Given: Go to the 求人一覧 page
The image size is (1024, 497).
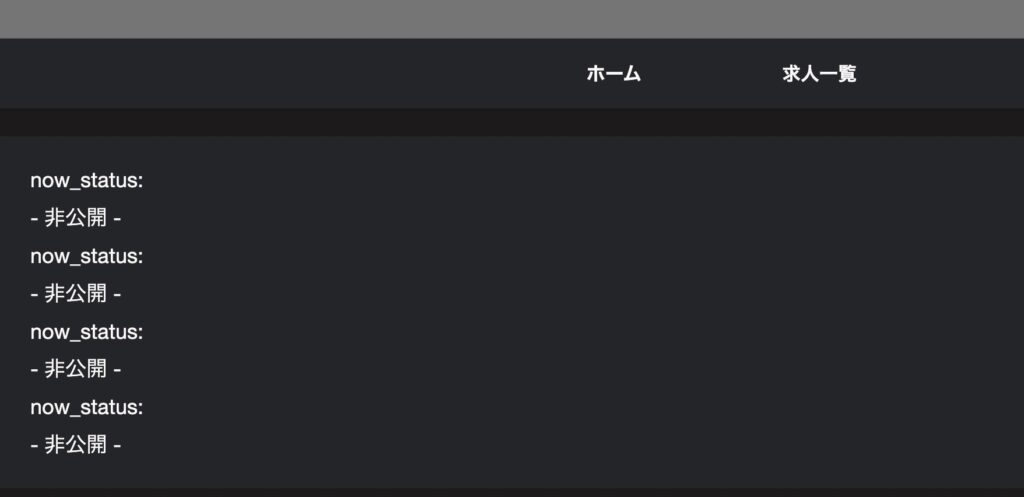Looking at the screenshot, I should click(x=819, y=74).
